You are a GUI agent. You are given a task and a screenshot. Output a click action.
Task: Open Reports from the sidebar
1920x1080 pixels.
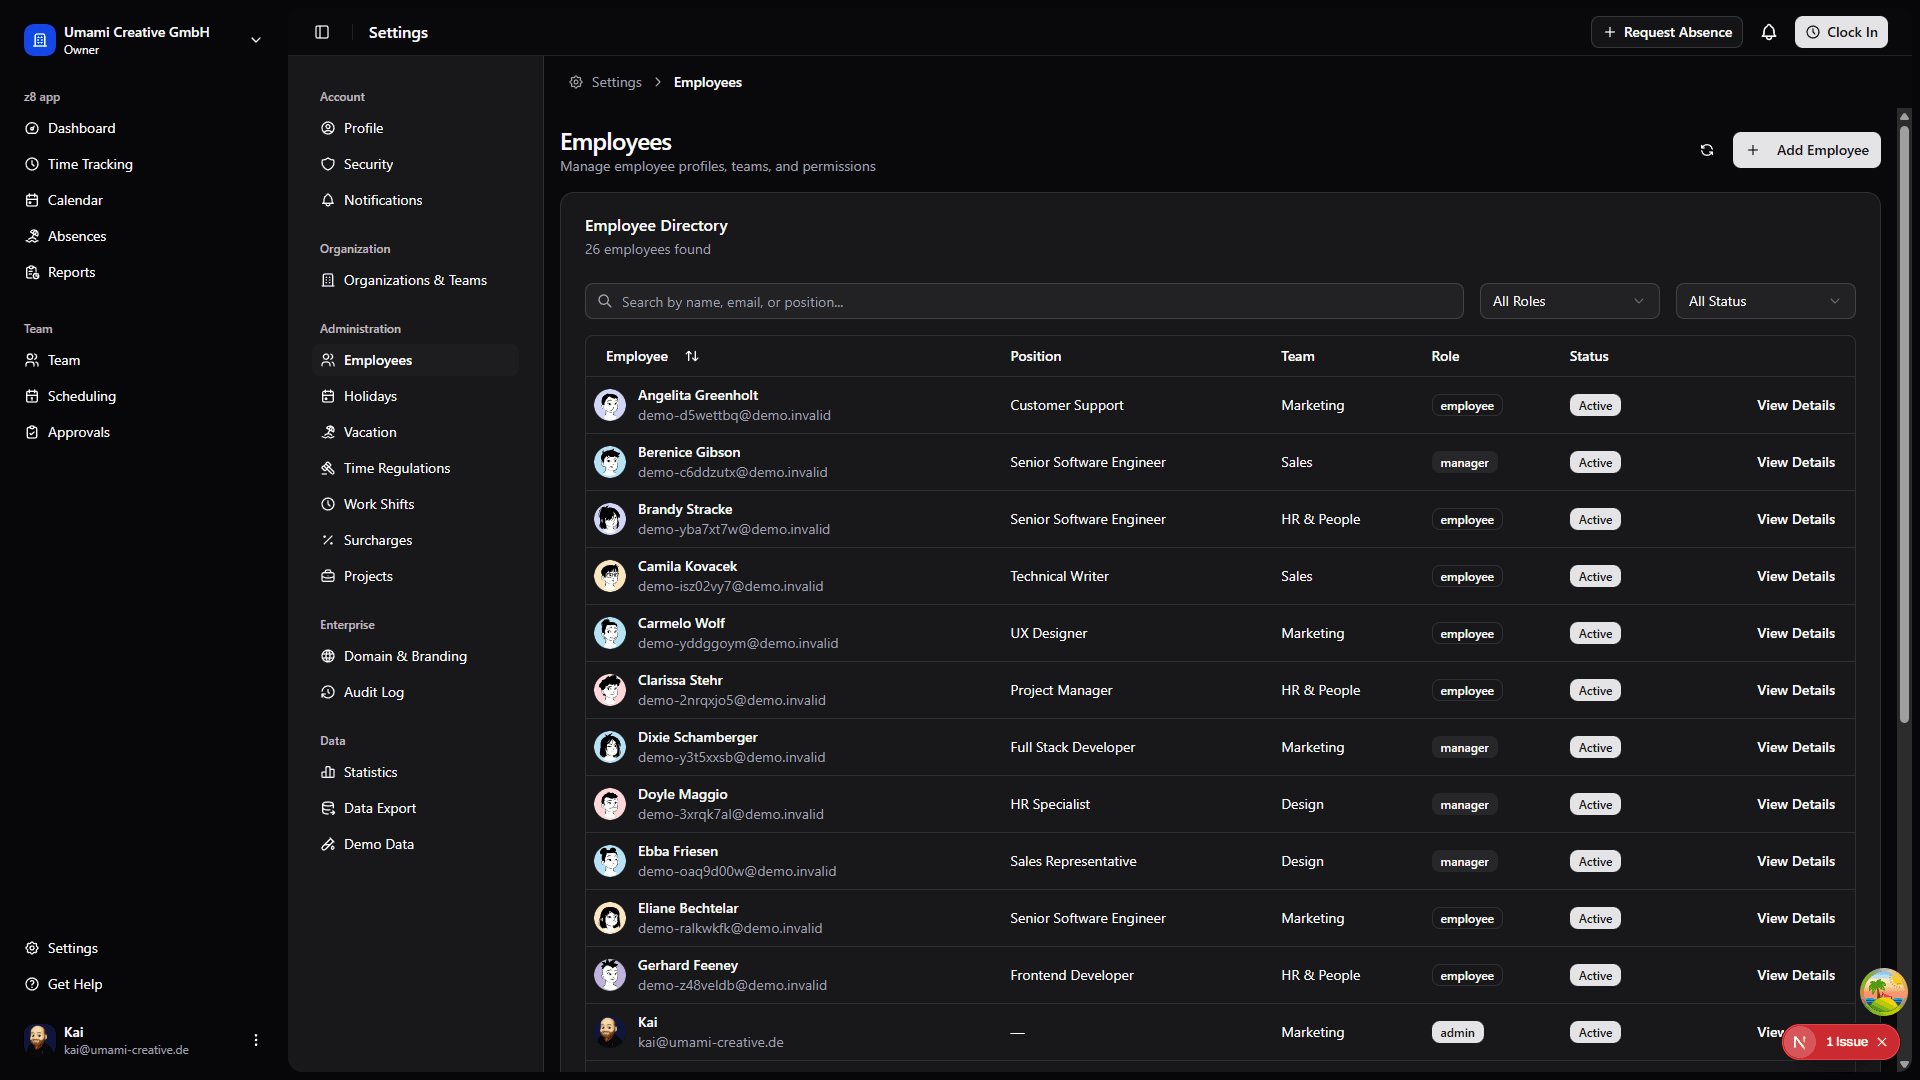point(71,272)
